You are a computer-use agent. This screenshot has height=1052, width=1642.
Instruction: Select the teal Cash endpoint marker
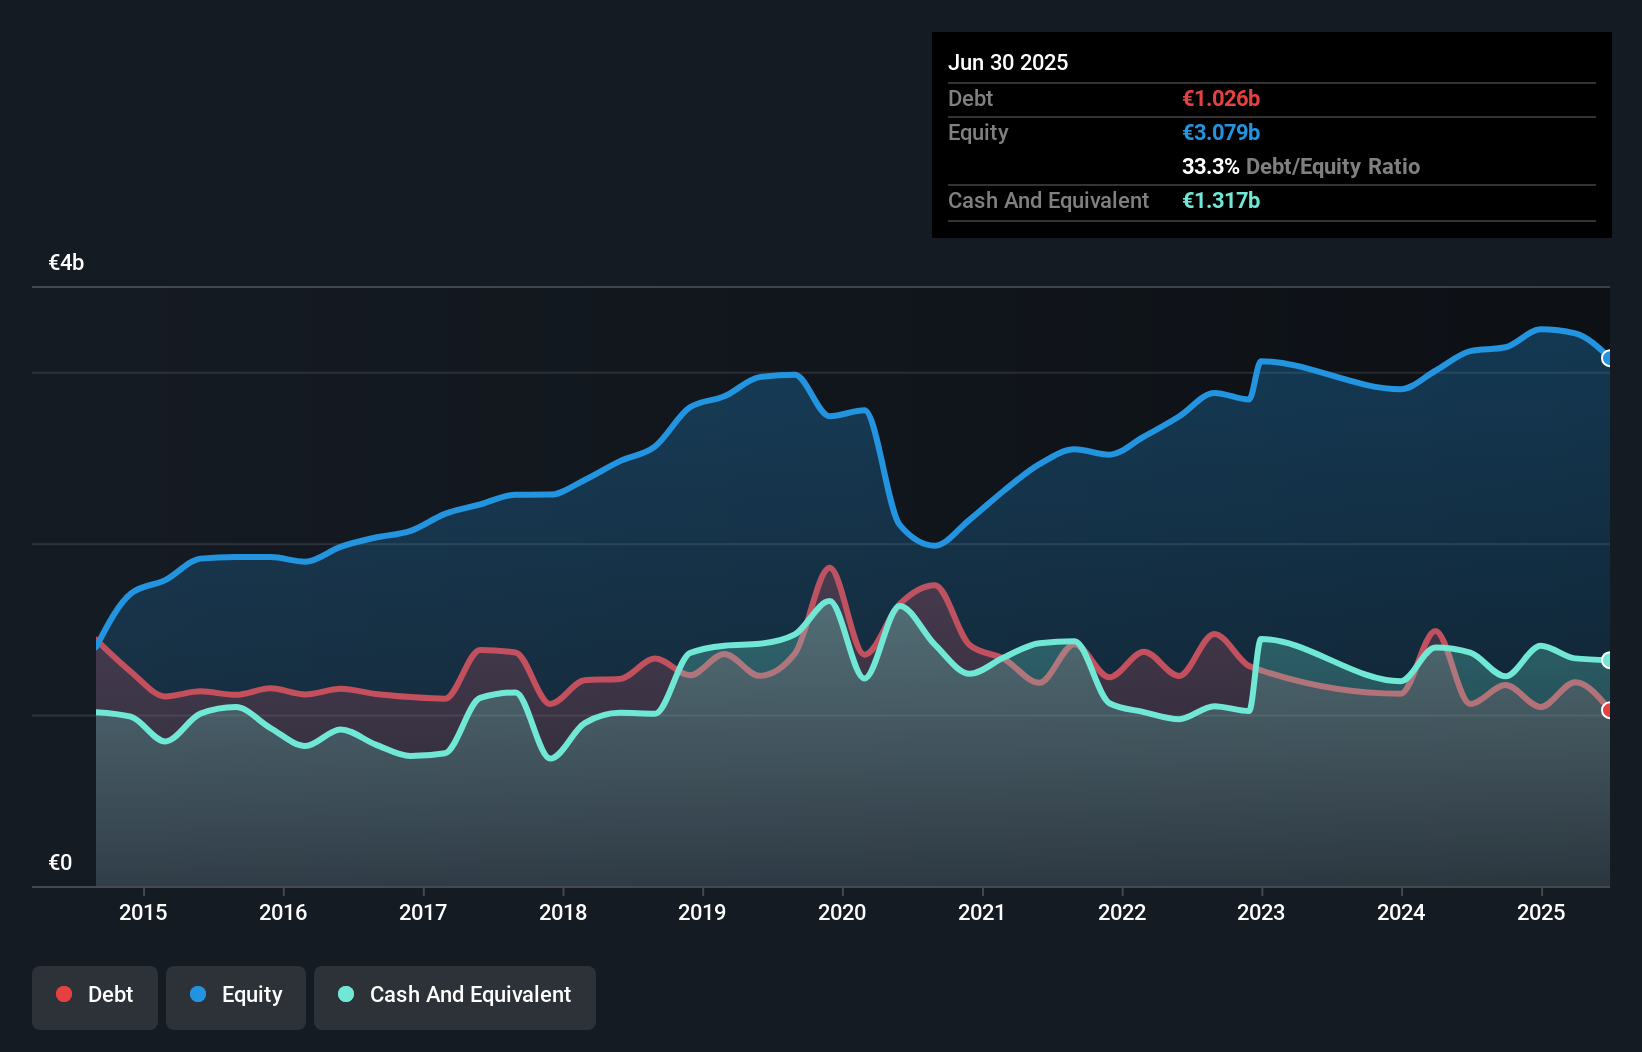pos(1607,660)
